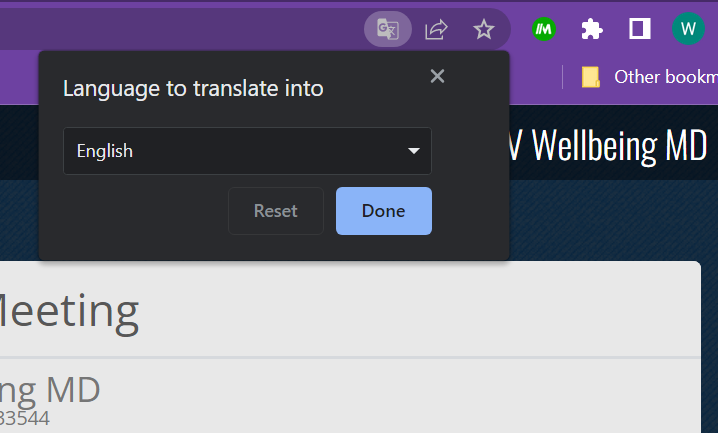Toggle the browser side panel icon
The image size is (718, 433).
pos(640,29)
